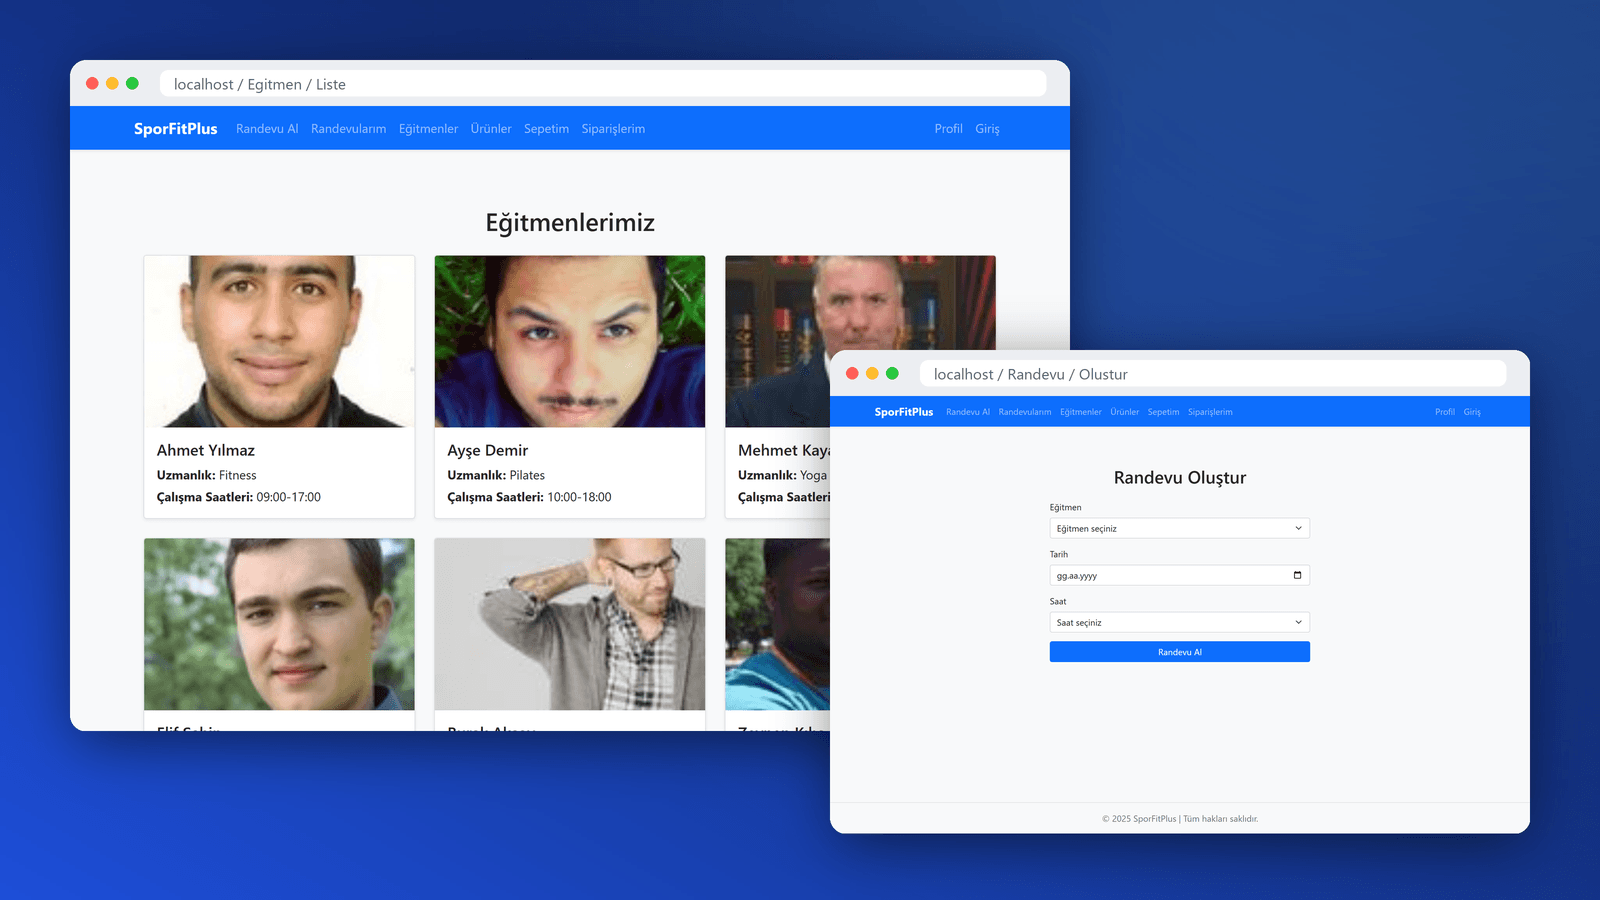
Task: Expand the Saat seçiniz dropdown
Action: (x=1179, y=622)
